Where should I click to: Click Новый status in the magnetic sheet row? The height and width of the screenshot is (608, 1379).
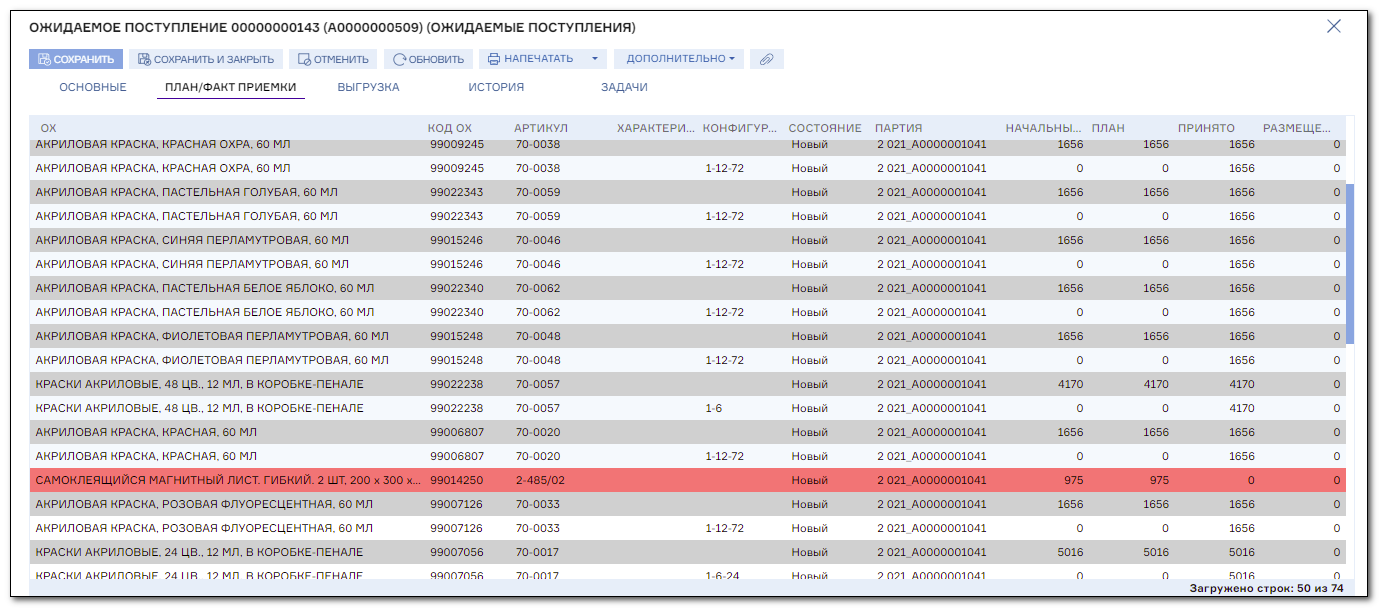tap(810, 480)
